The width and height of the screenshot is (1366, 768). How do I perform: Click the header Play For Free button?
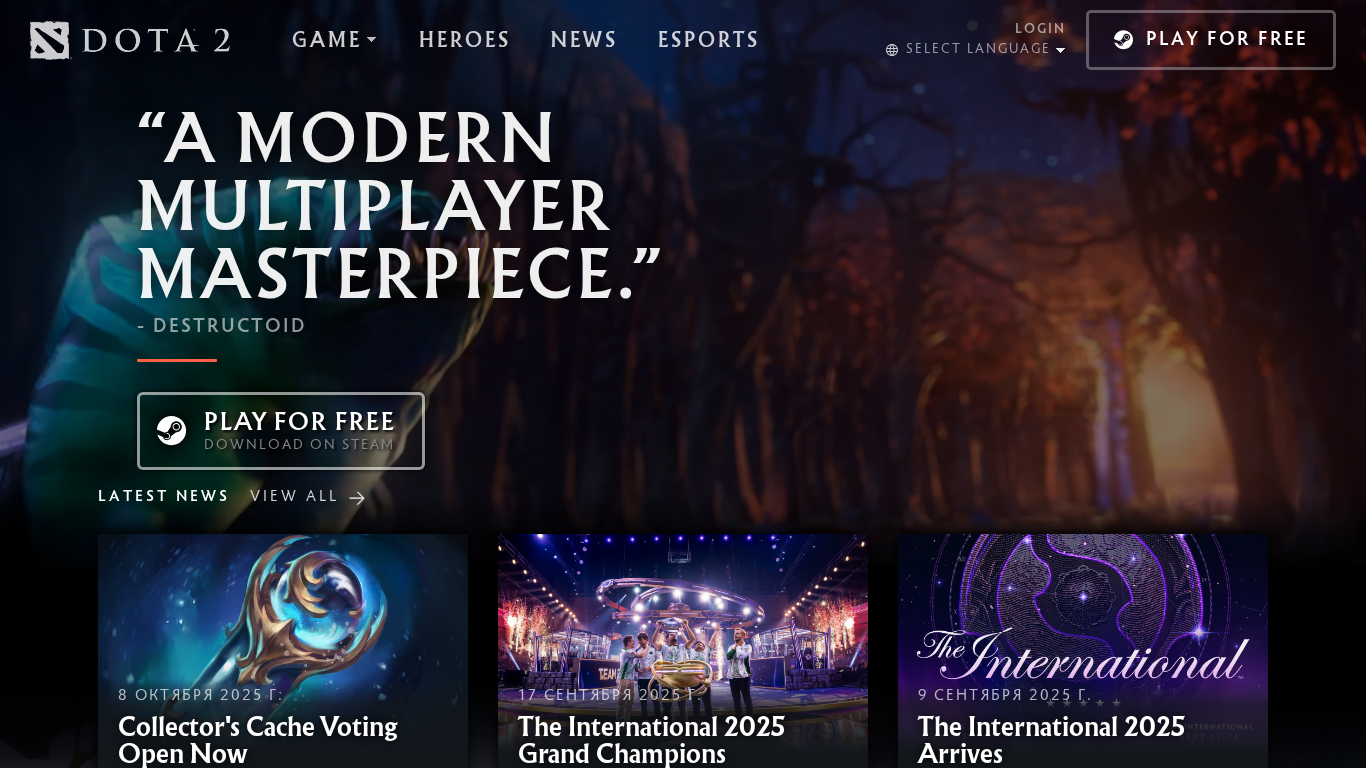coord(1211,40)
